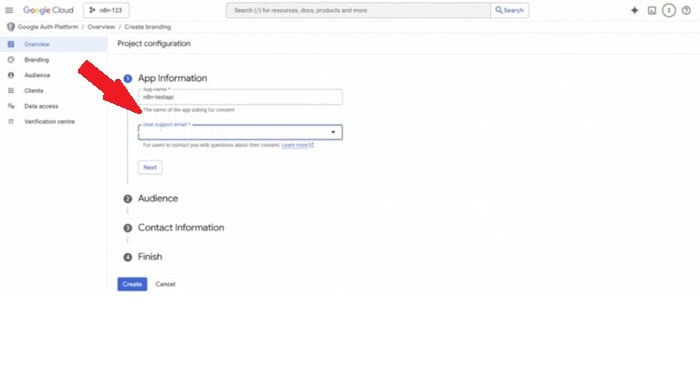Click the Cancel button
The height and width of the screenshot is (367, 700).
[165, 284]
